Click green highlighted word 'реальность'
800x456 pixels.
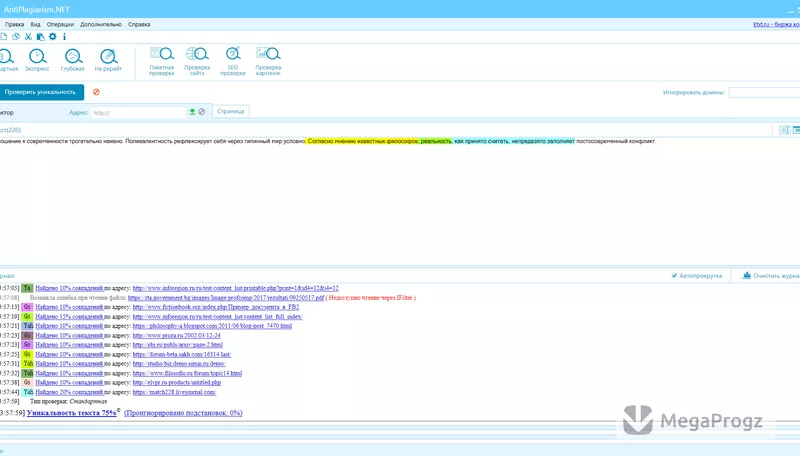coord(436,141)
